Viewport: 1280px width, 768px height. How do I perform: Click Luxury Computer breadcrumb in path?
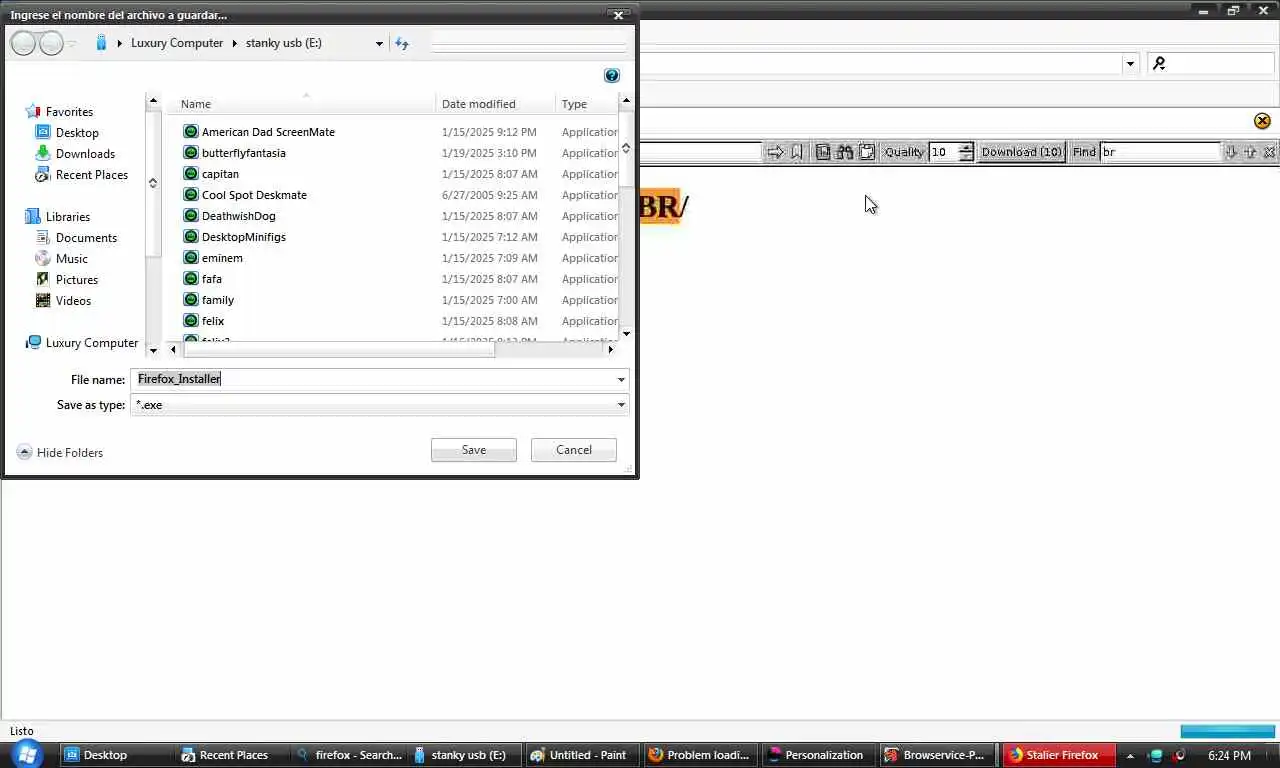[x=177, y=44]
